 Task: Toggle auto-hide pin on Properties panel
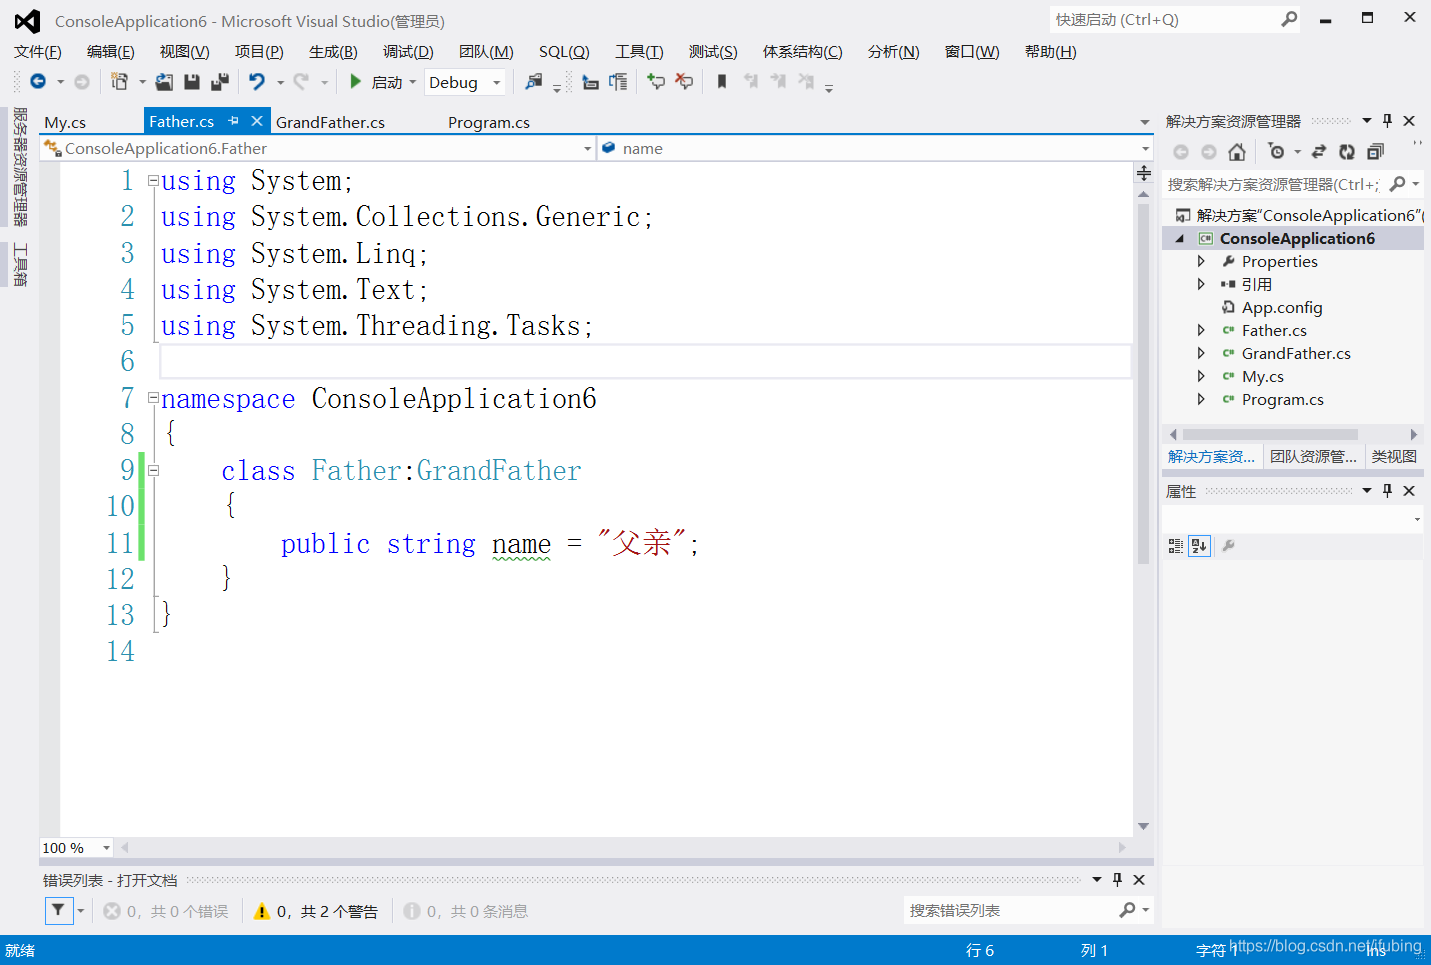[x=1387, y=491]
